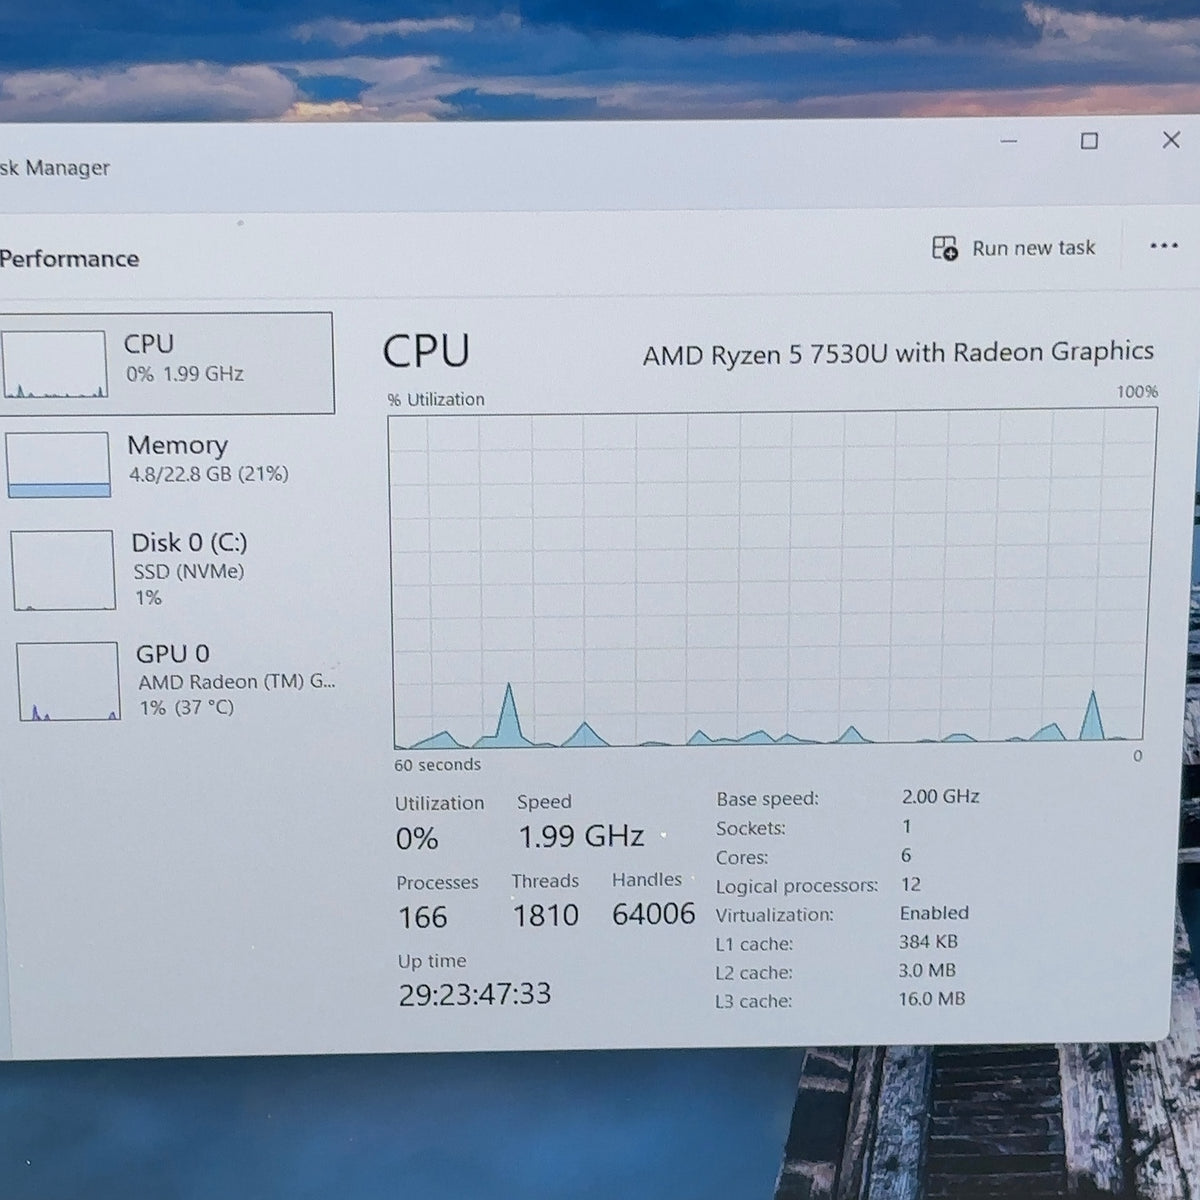Click the Run new task button
The image size is (1200, 1200).
[1013, 248]
